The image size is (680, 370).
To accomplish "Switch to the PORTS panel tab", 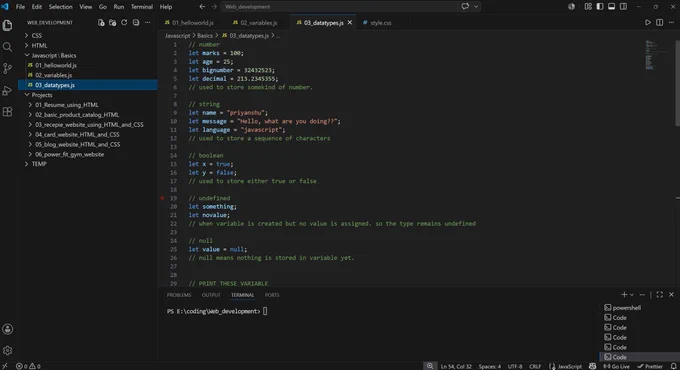I will [x=272, y=295].
